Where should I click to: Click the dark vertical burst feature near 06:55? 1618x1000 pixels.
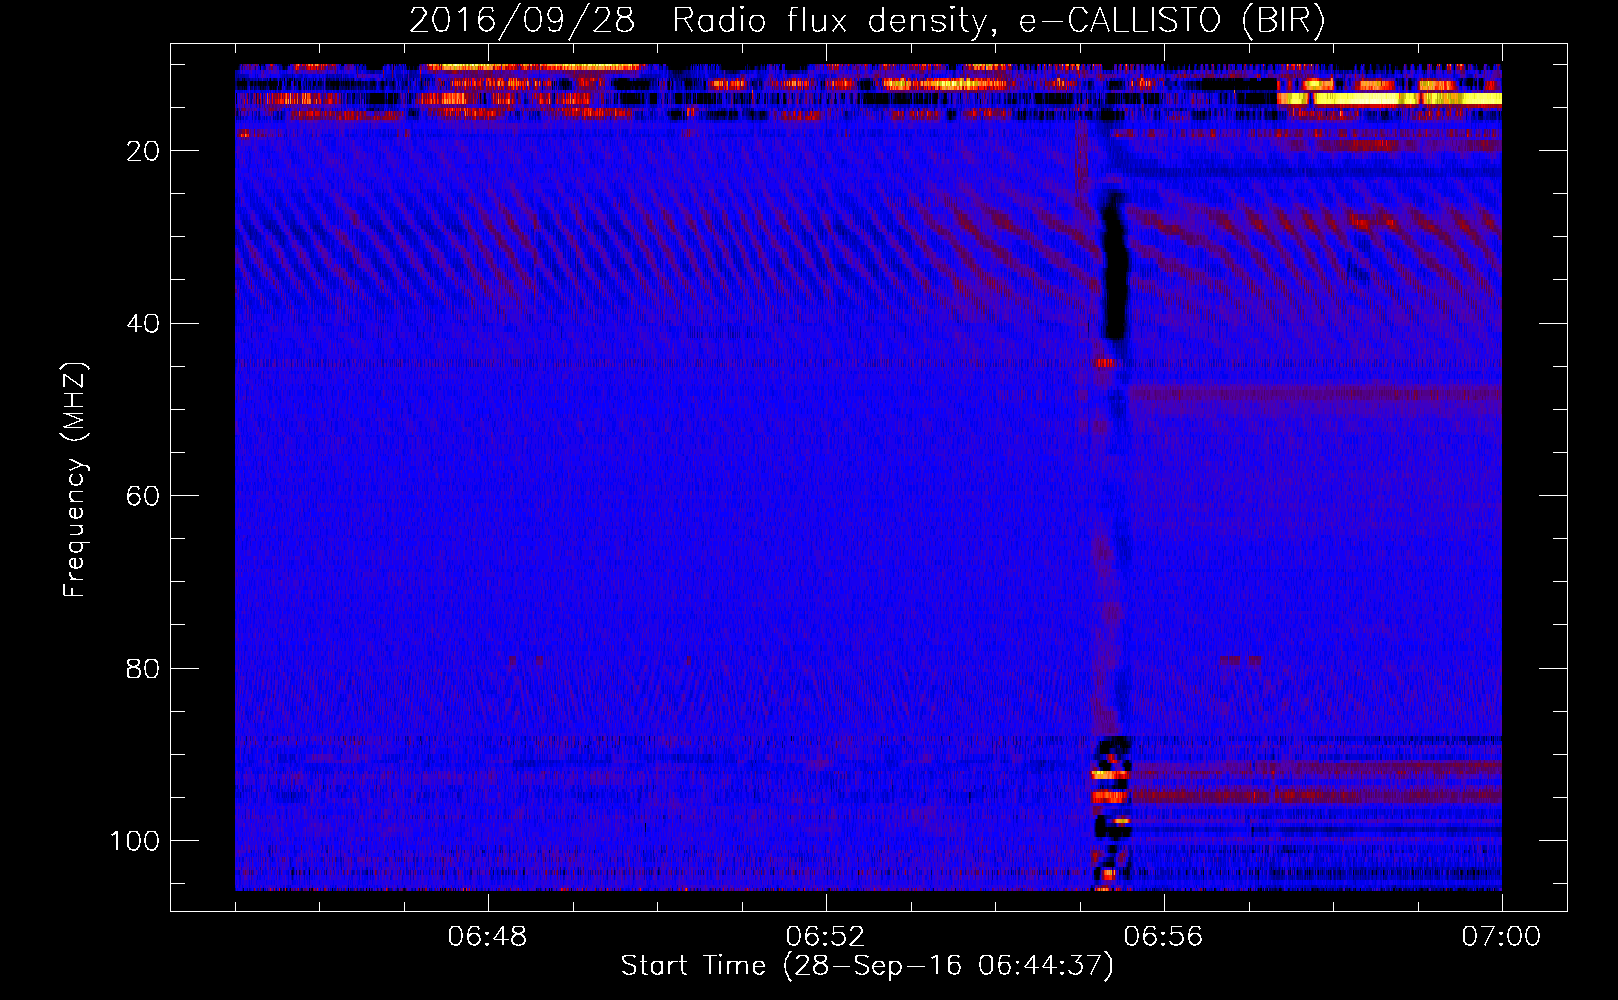tap(1113, 268)
